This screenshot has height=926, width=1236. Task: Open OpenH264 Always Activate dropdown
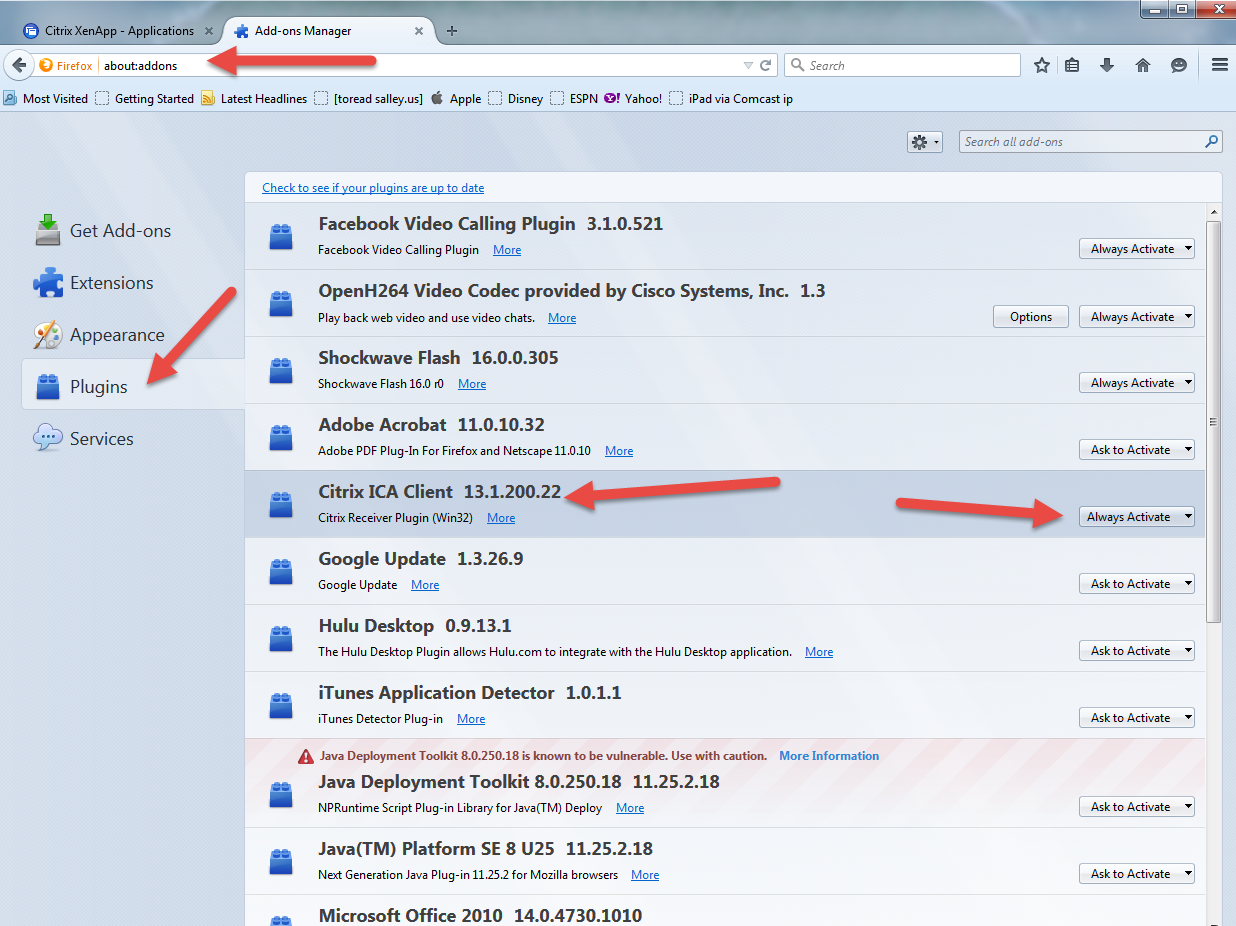coord(1137,317)
